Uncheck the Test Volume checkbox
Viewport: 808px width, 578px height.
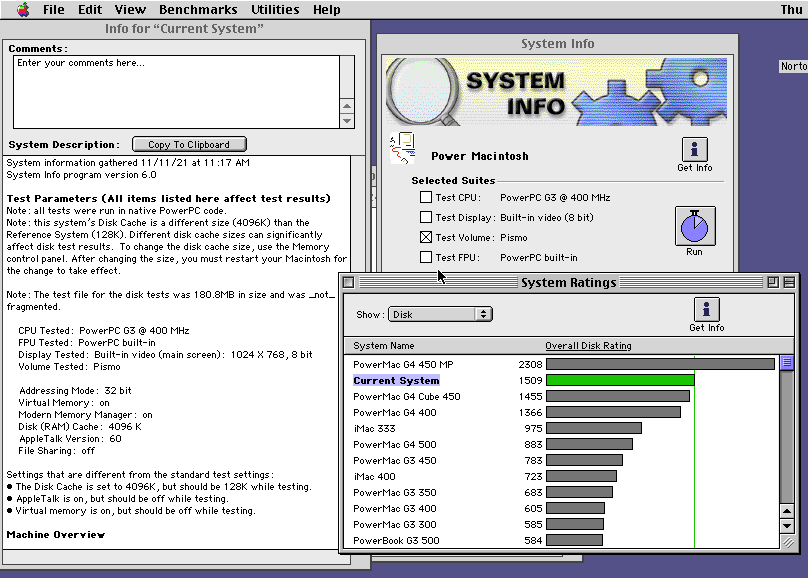[x=426, y=237]
